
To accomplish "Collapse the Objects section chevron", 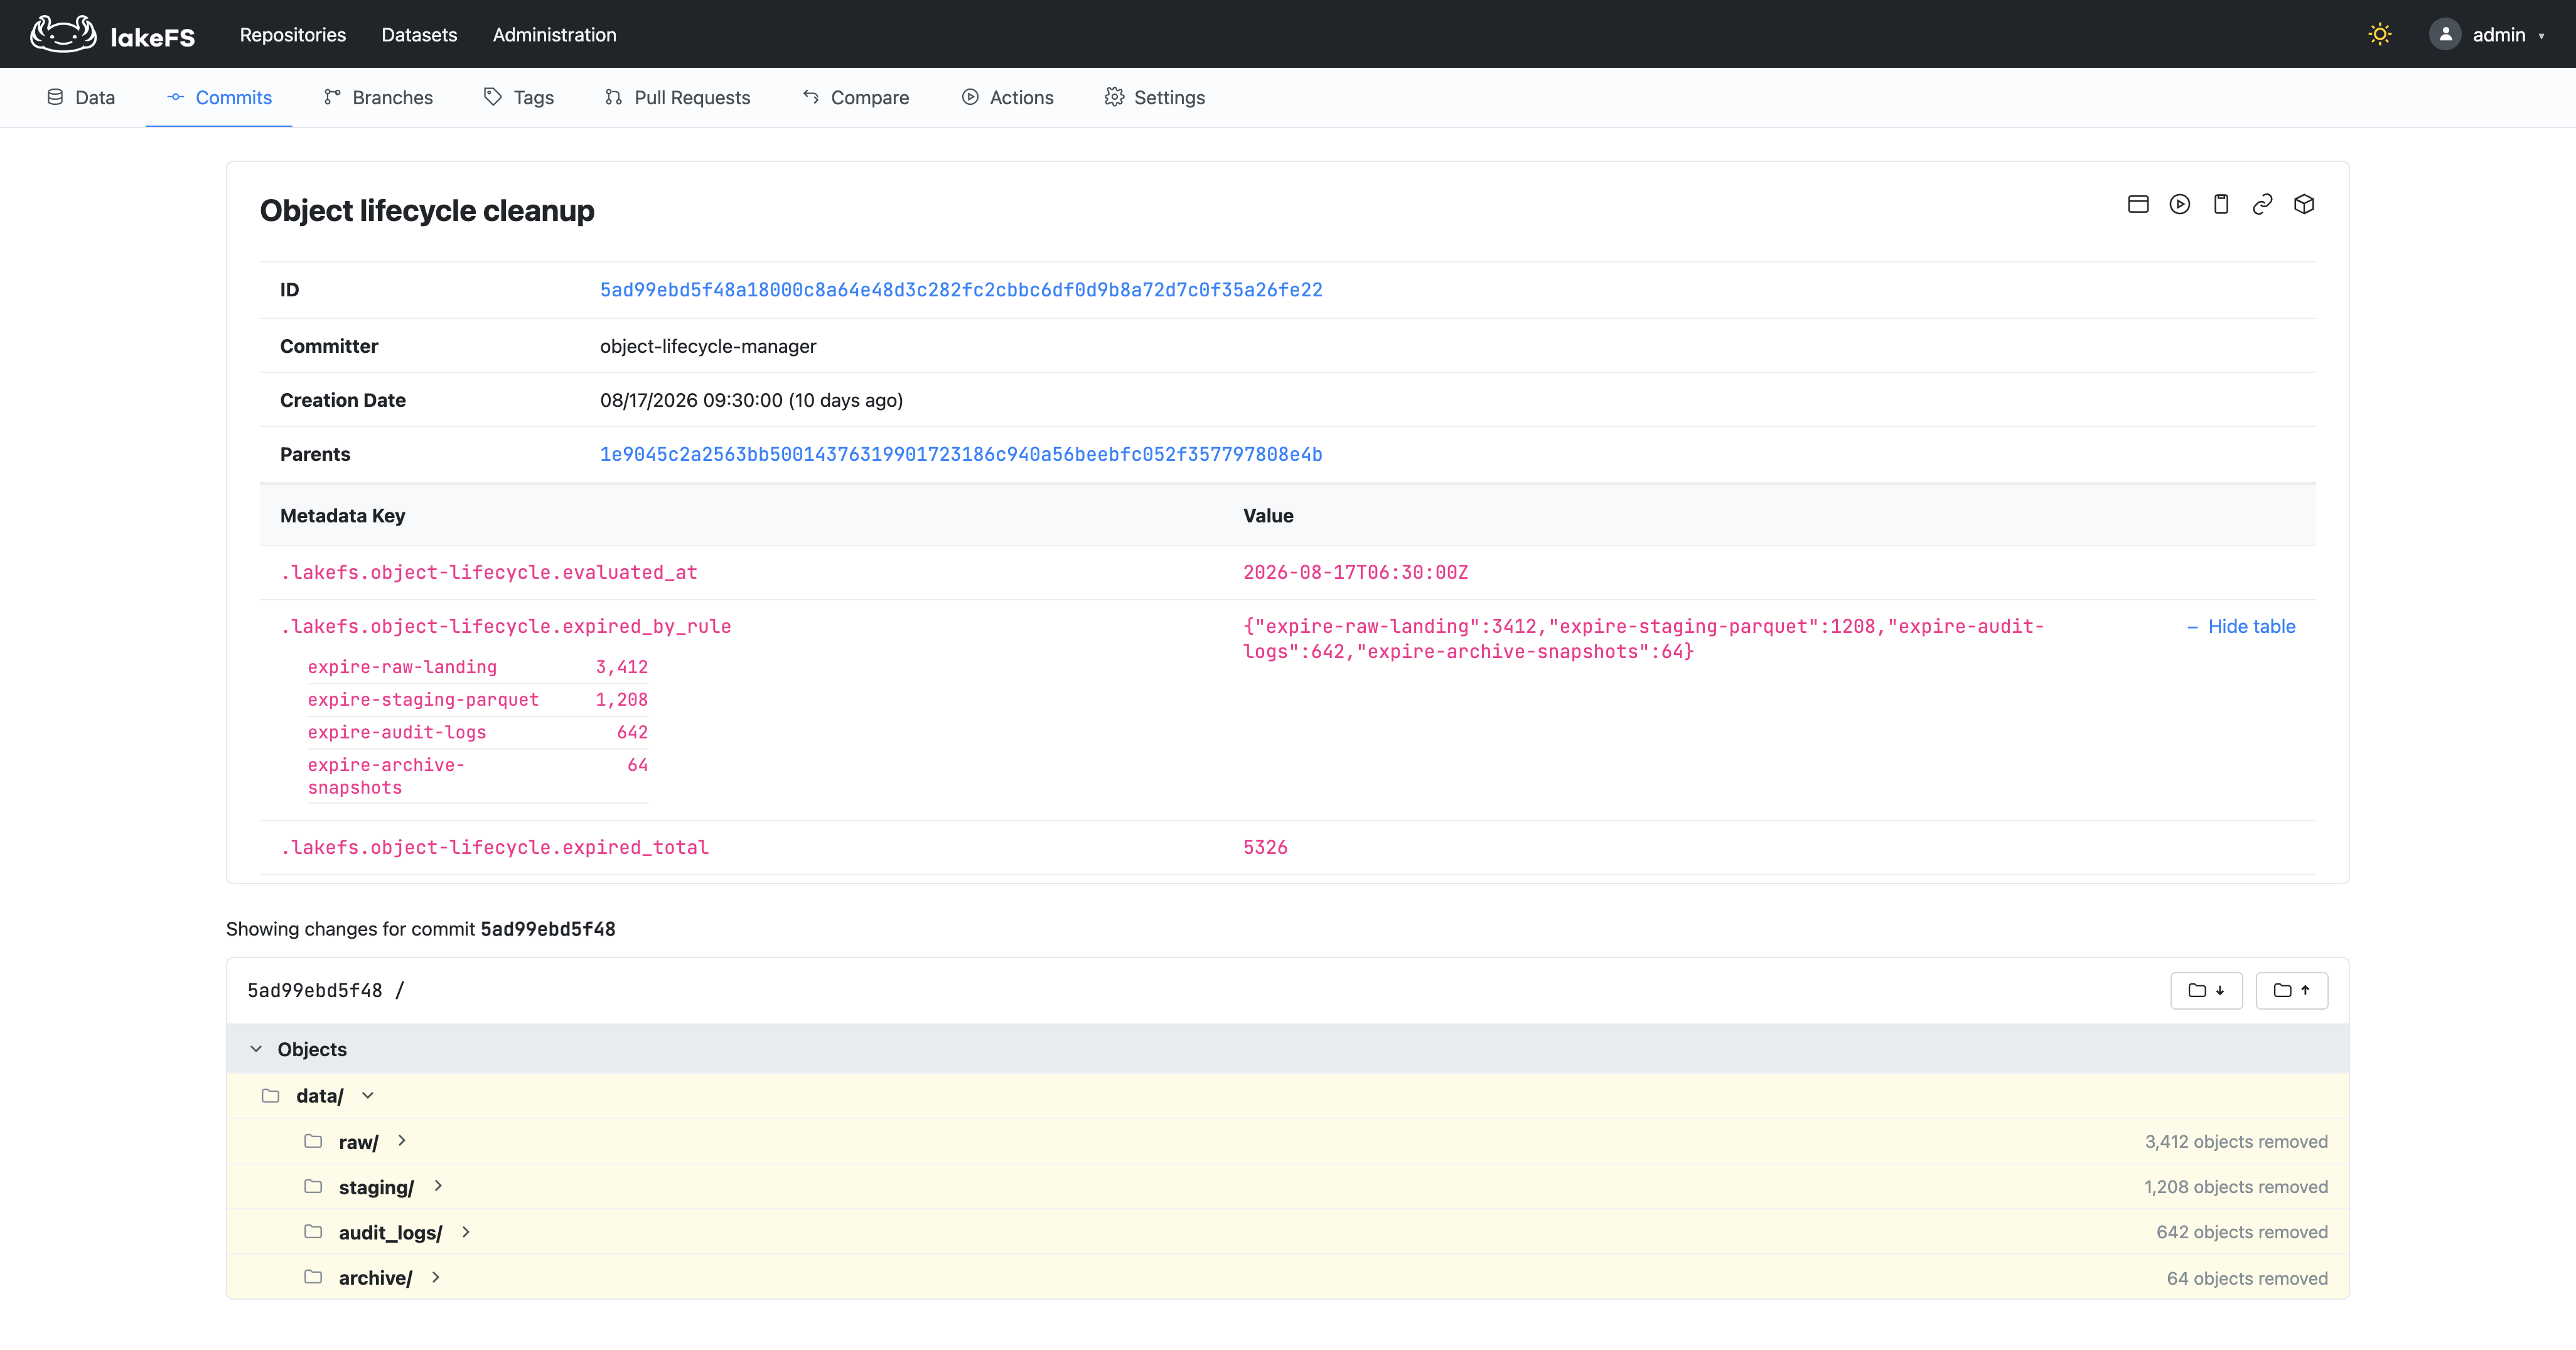I will tap(256, 1049).
